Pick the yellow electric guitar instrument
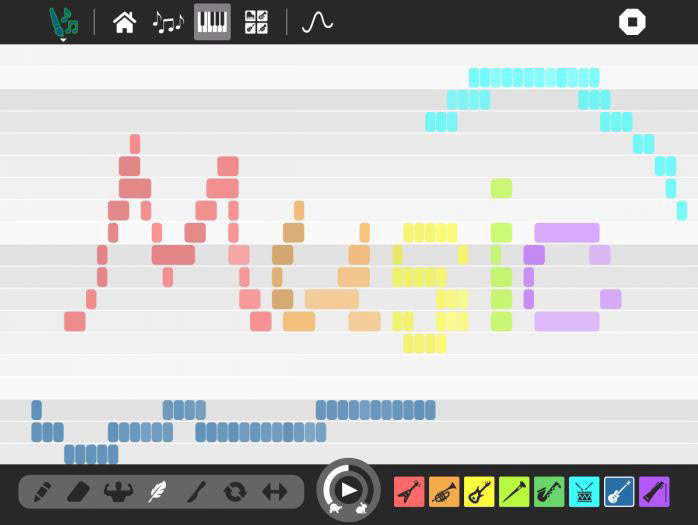Viewport: 698px width, 525px height. point(479,492)
